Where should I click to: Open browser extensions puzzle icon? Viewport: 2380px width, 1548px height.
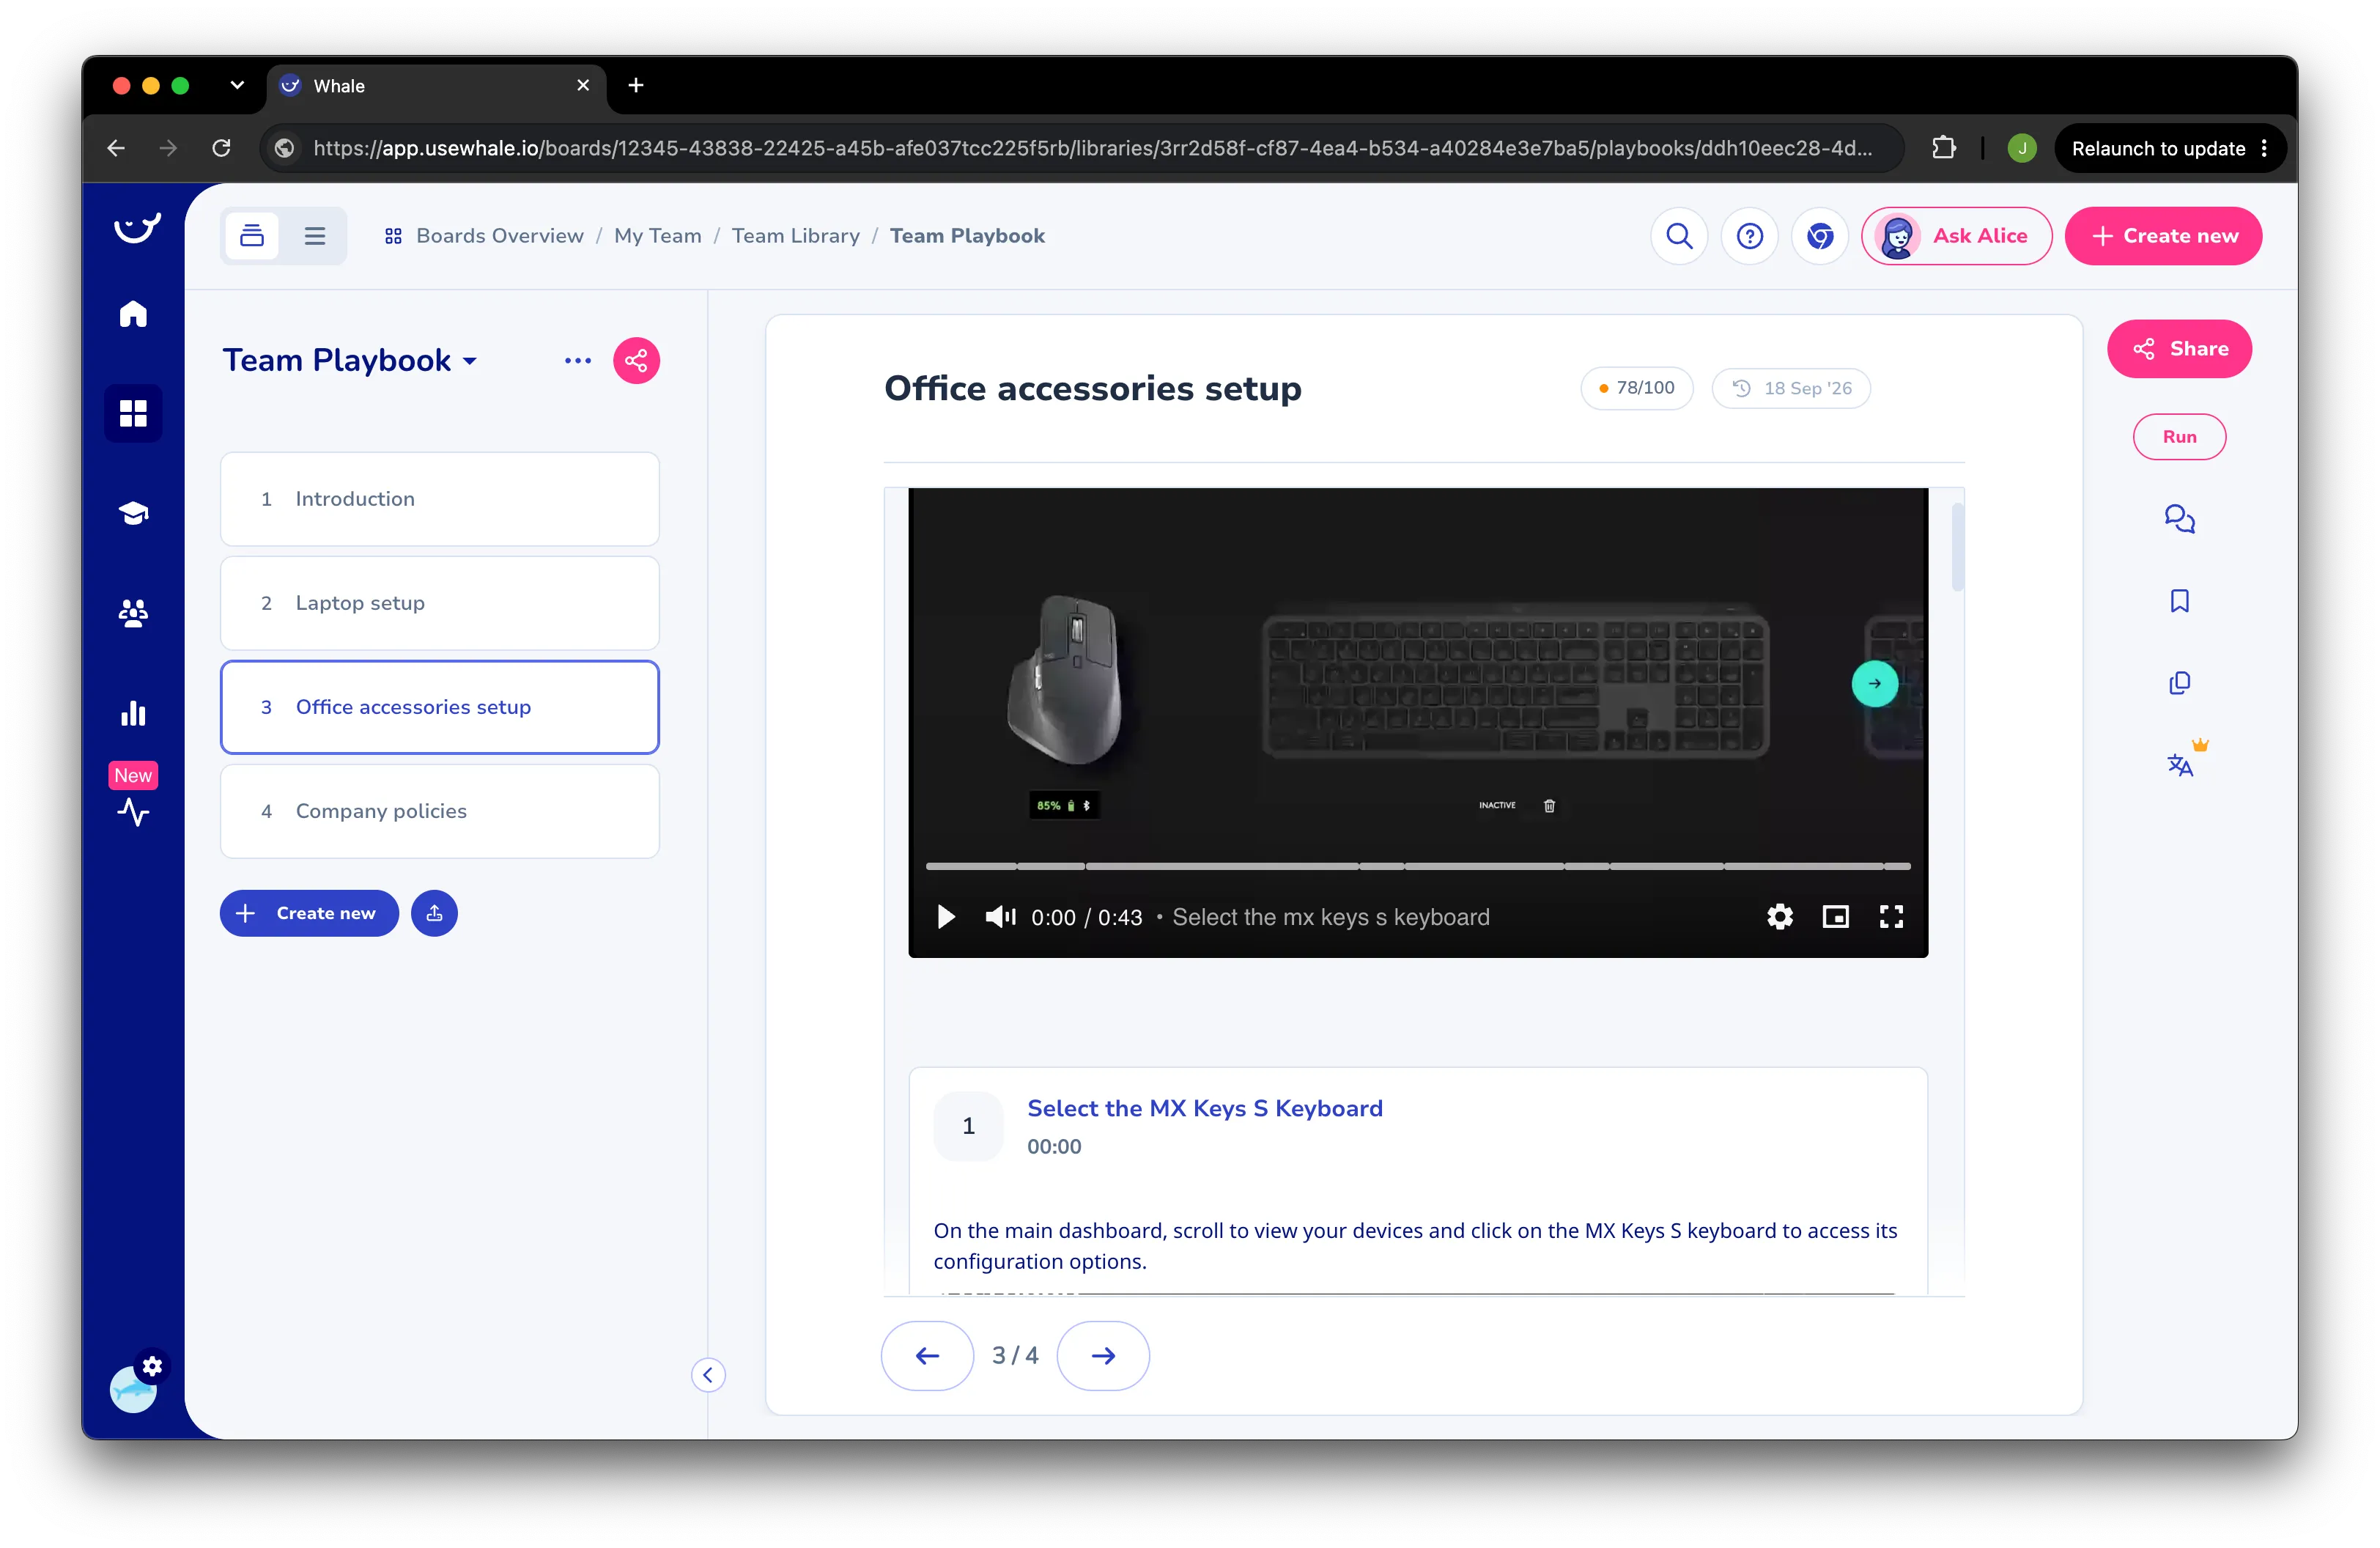coord(1944,148)
